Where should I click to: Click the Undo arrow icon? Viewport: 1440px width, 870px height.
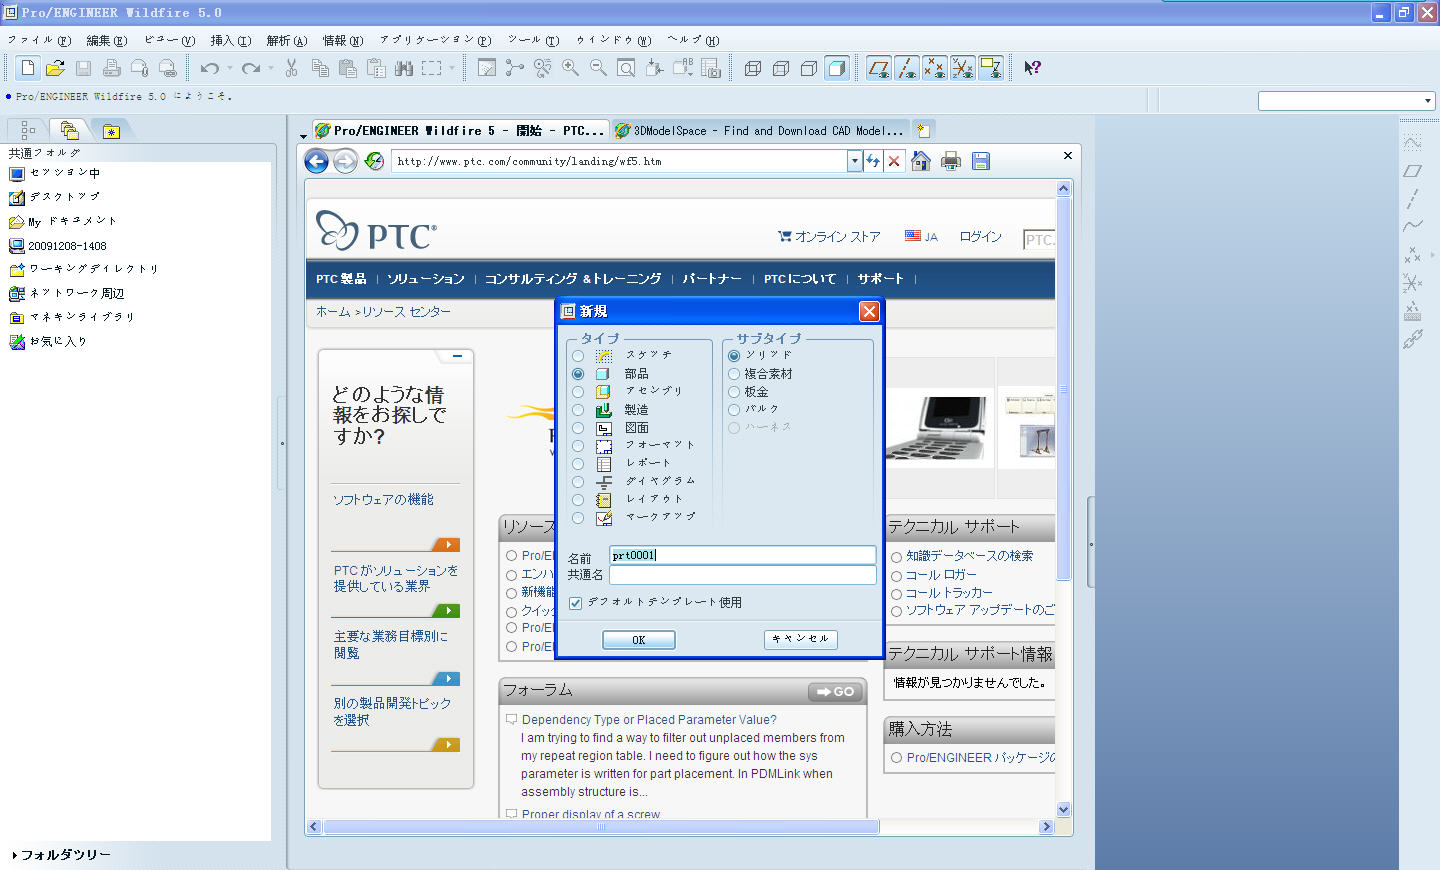point(210,68)
